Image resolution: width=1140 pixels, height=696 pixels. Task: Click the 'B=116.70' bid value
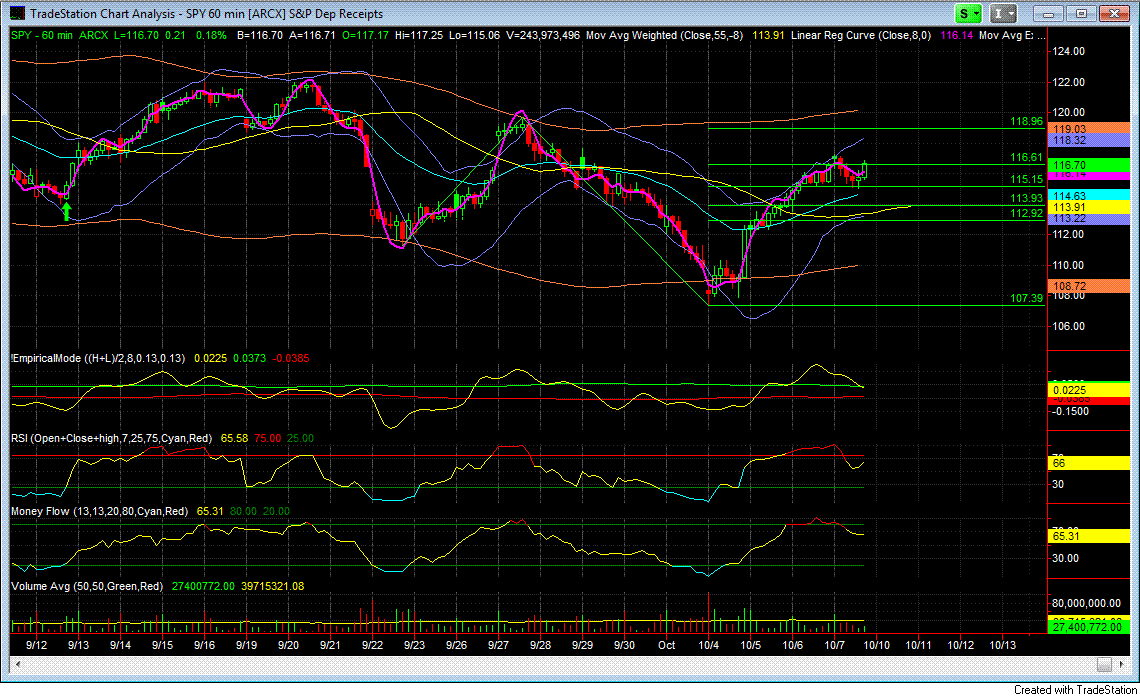260,35
